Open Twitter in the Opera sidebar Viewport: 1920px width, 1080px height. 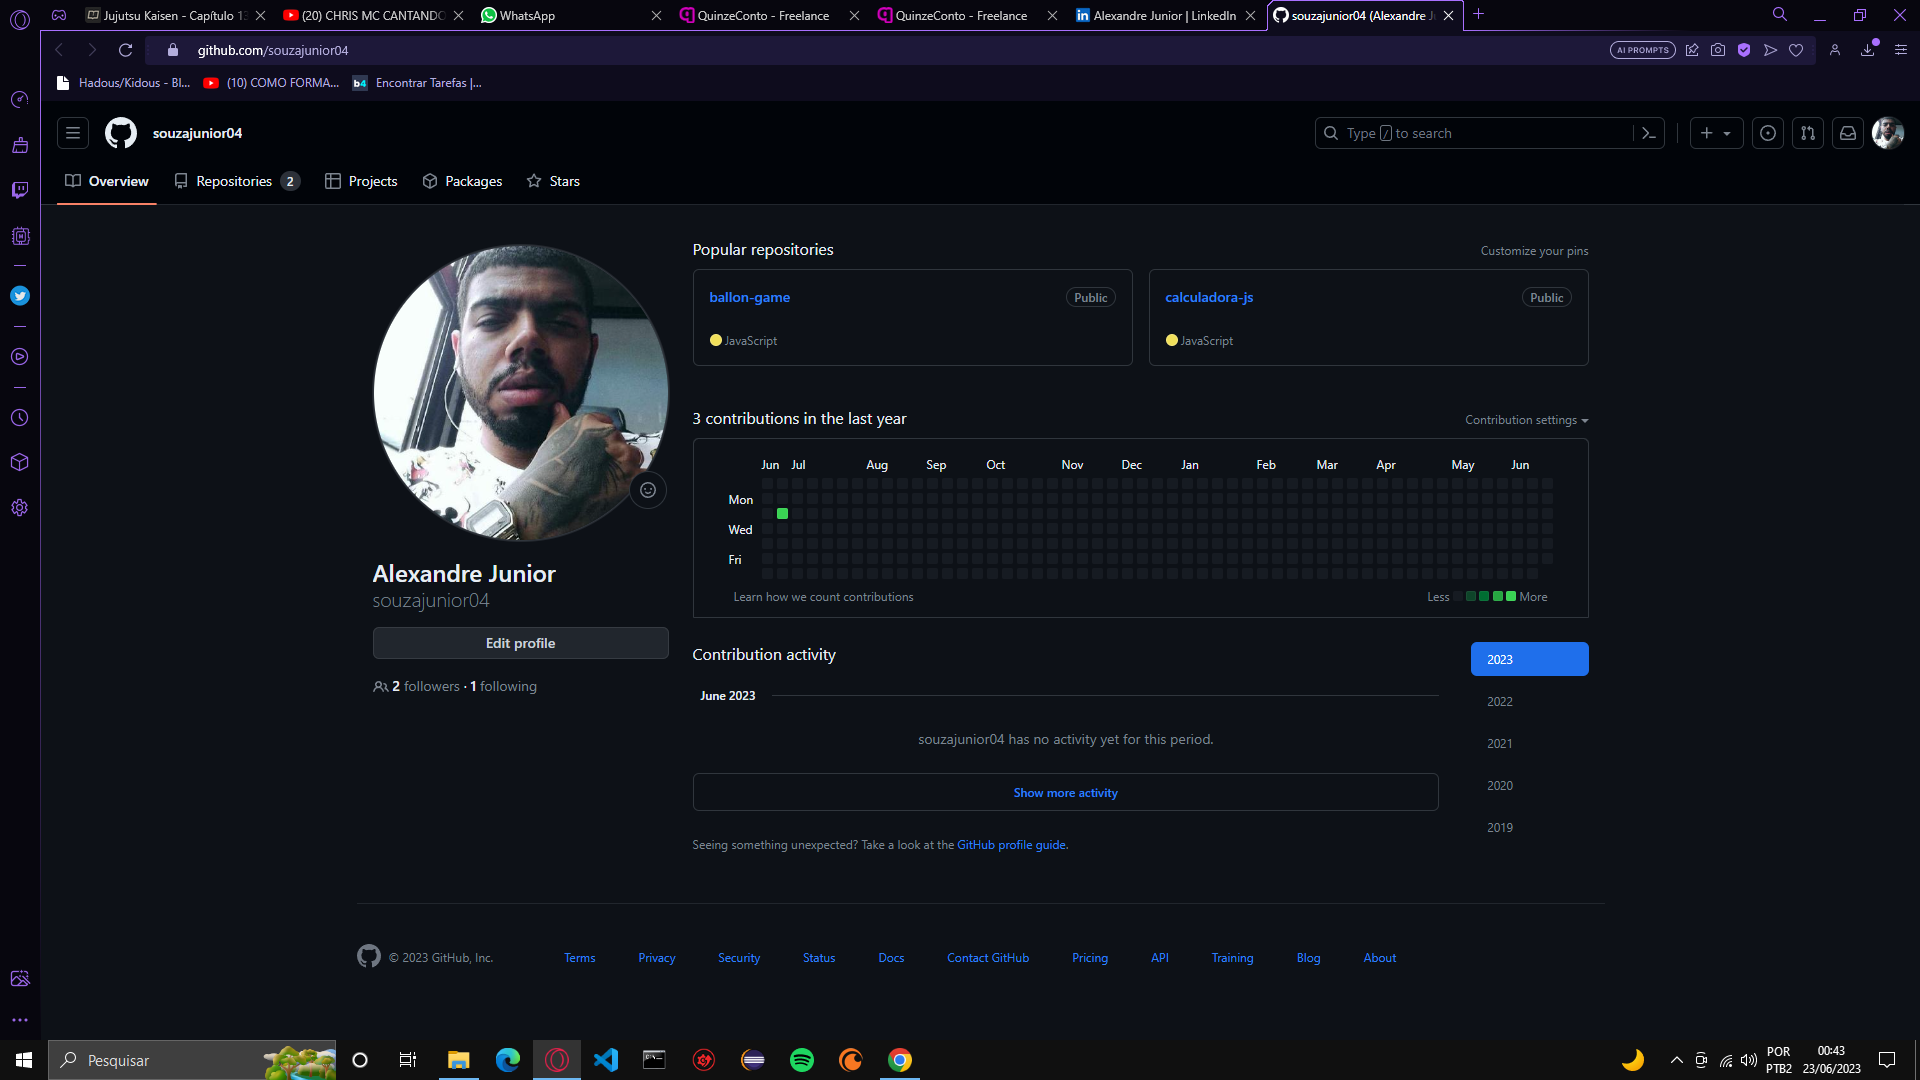[x=20, y=296]
